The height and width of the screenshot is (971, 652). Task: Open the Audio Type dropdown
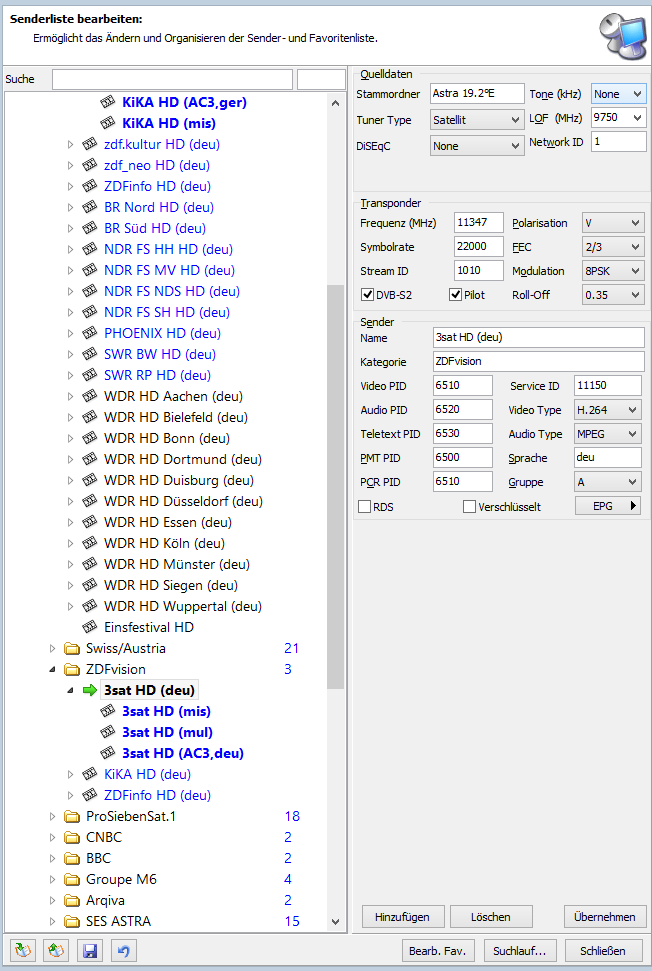tap(608, 434)
